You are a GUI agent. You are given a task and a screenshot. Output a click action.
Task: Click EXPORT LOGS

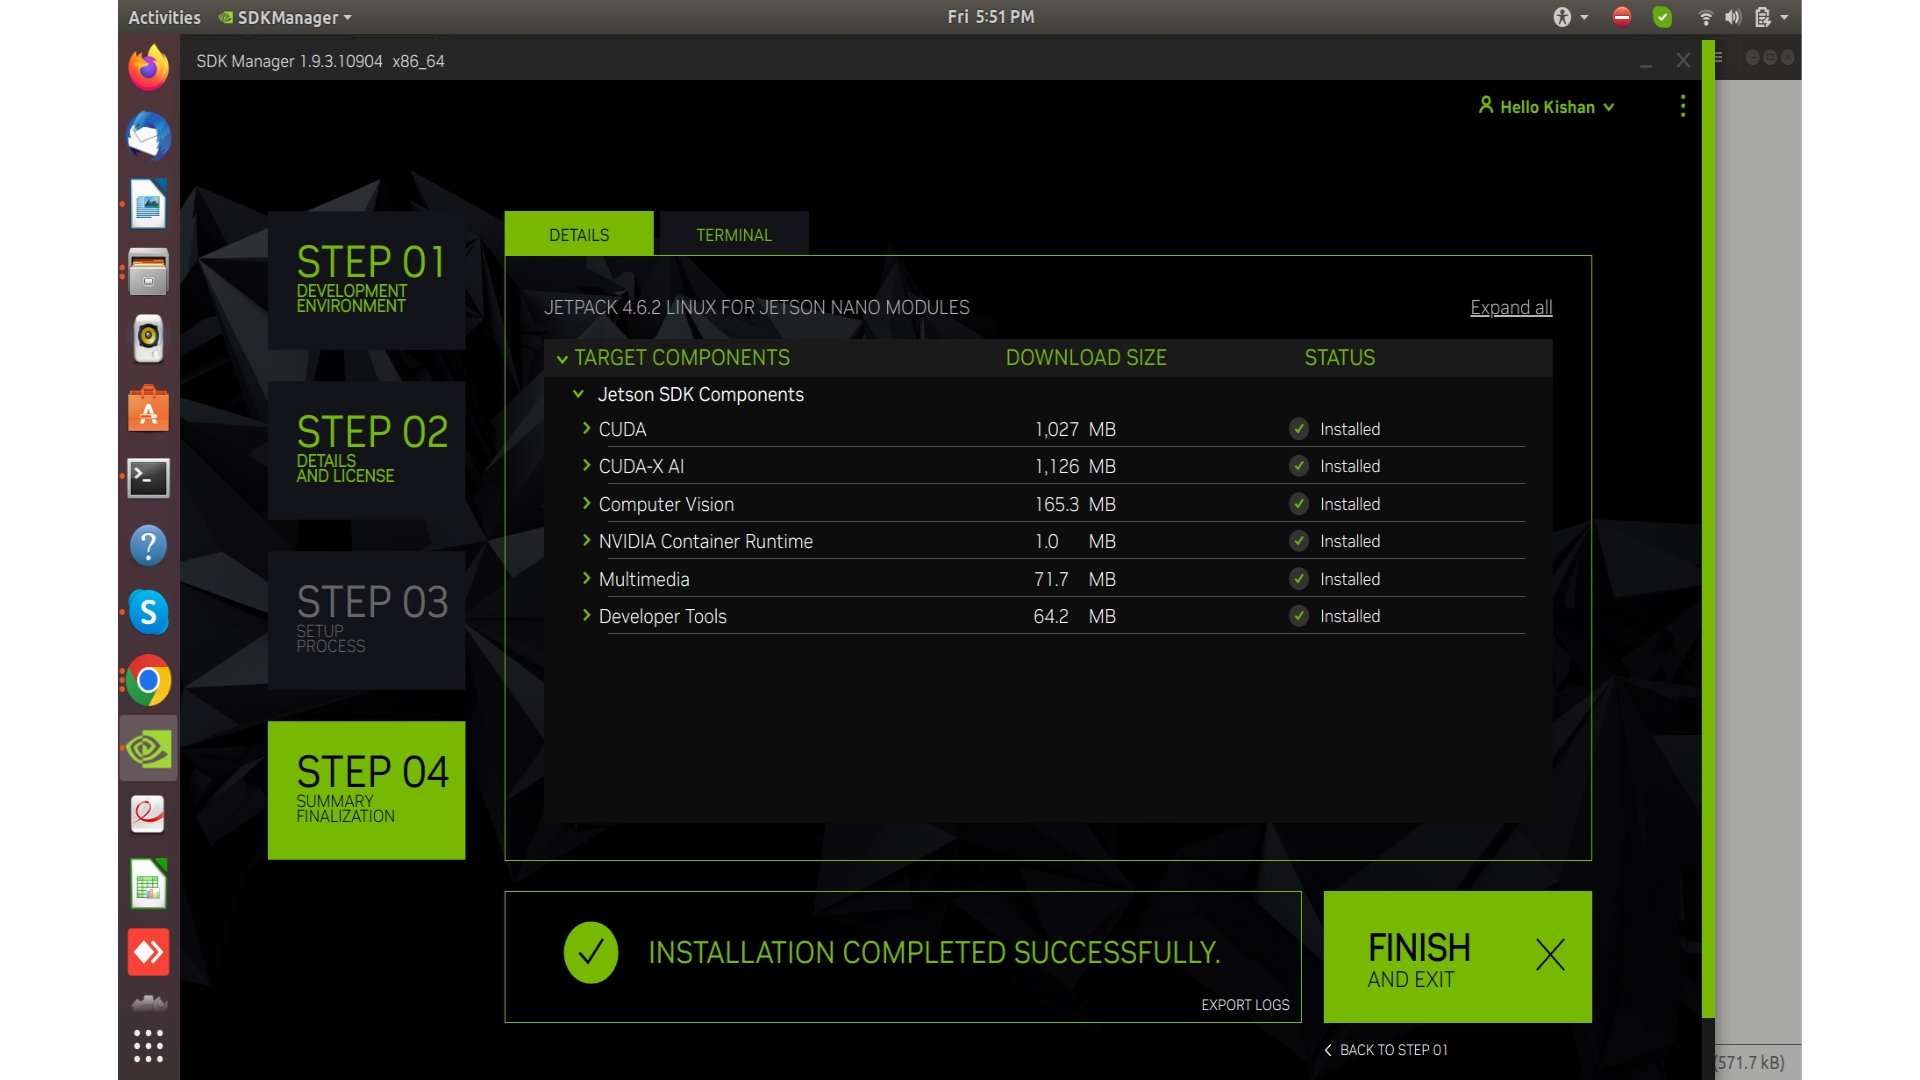pos(1245,1005)
